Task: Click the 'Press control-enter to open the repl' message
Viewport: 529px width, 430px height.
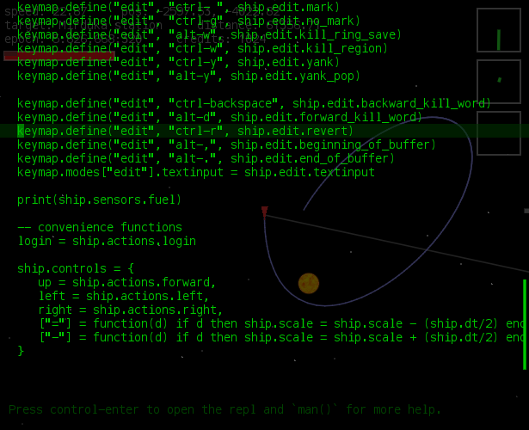Action: (x=225, y=410)
